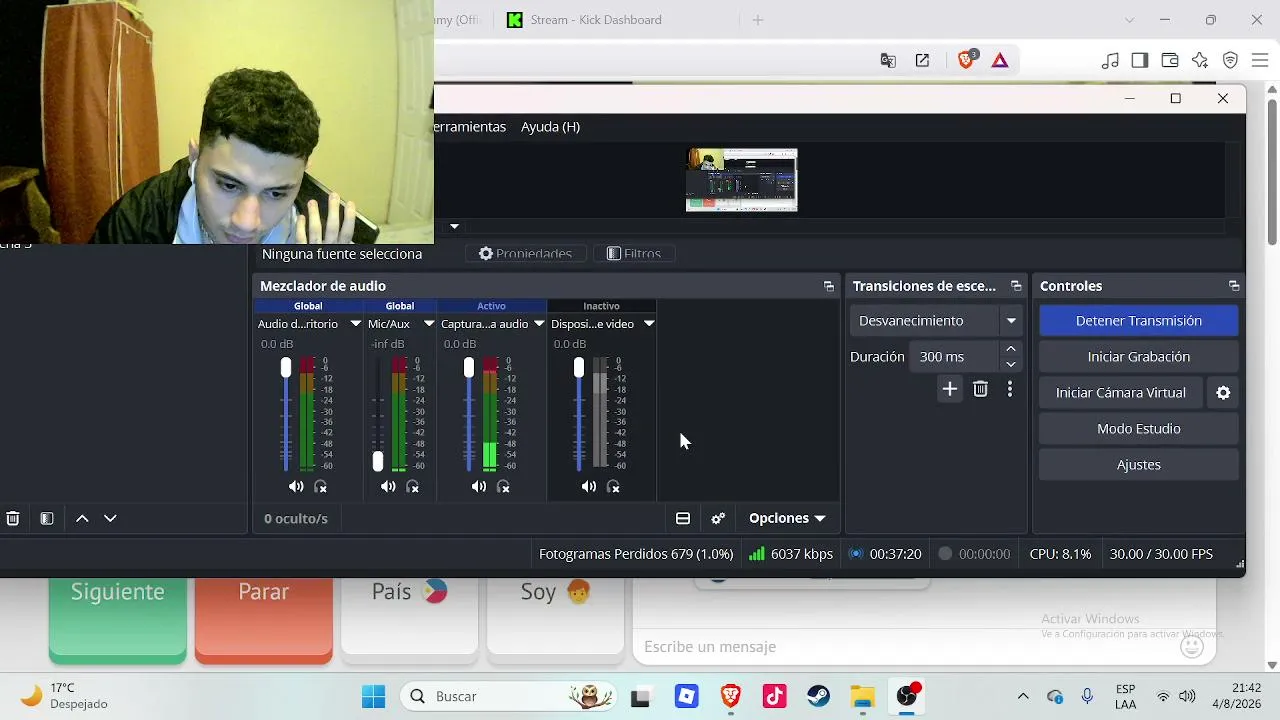1280x720 pixels.
Task: Open the Brave hamburger menu
Action: pyautogui.click(x=1260, y=61)
